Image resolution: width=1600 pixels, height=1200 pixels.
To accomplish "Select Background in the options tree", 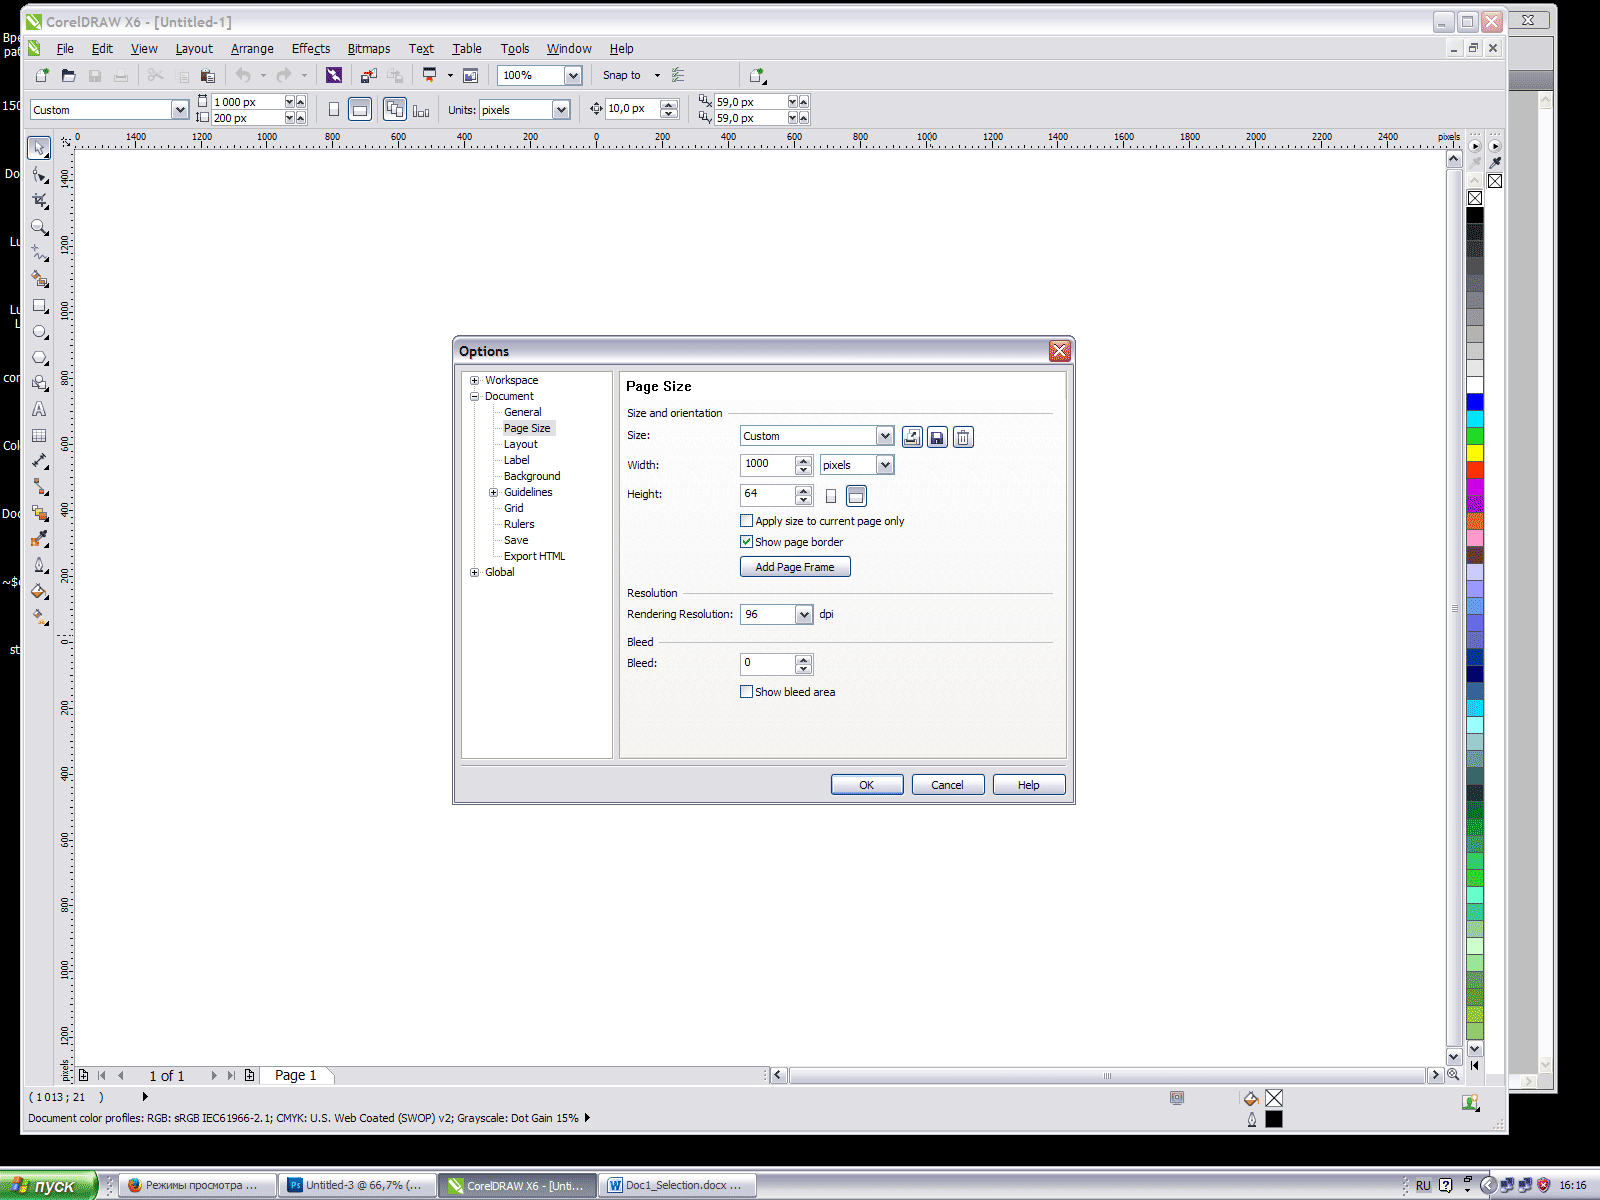I will (x=532, y=477).
